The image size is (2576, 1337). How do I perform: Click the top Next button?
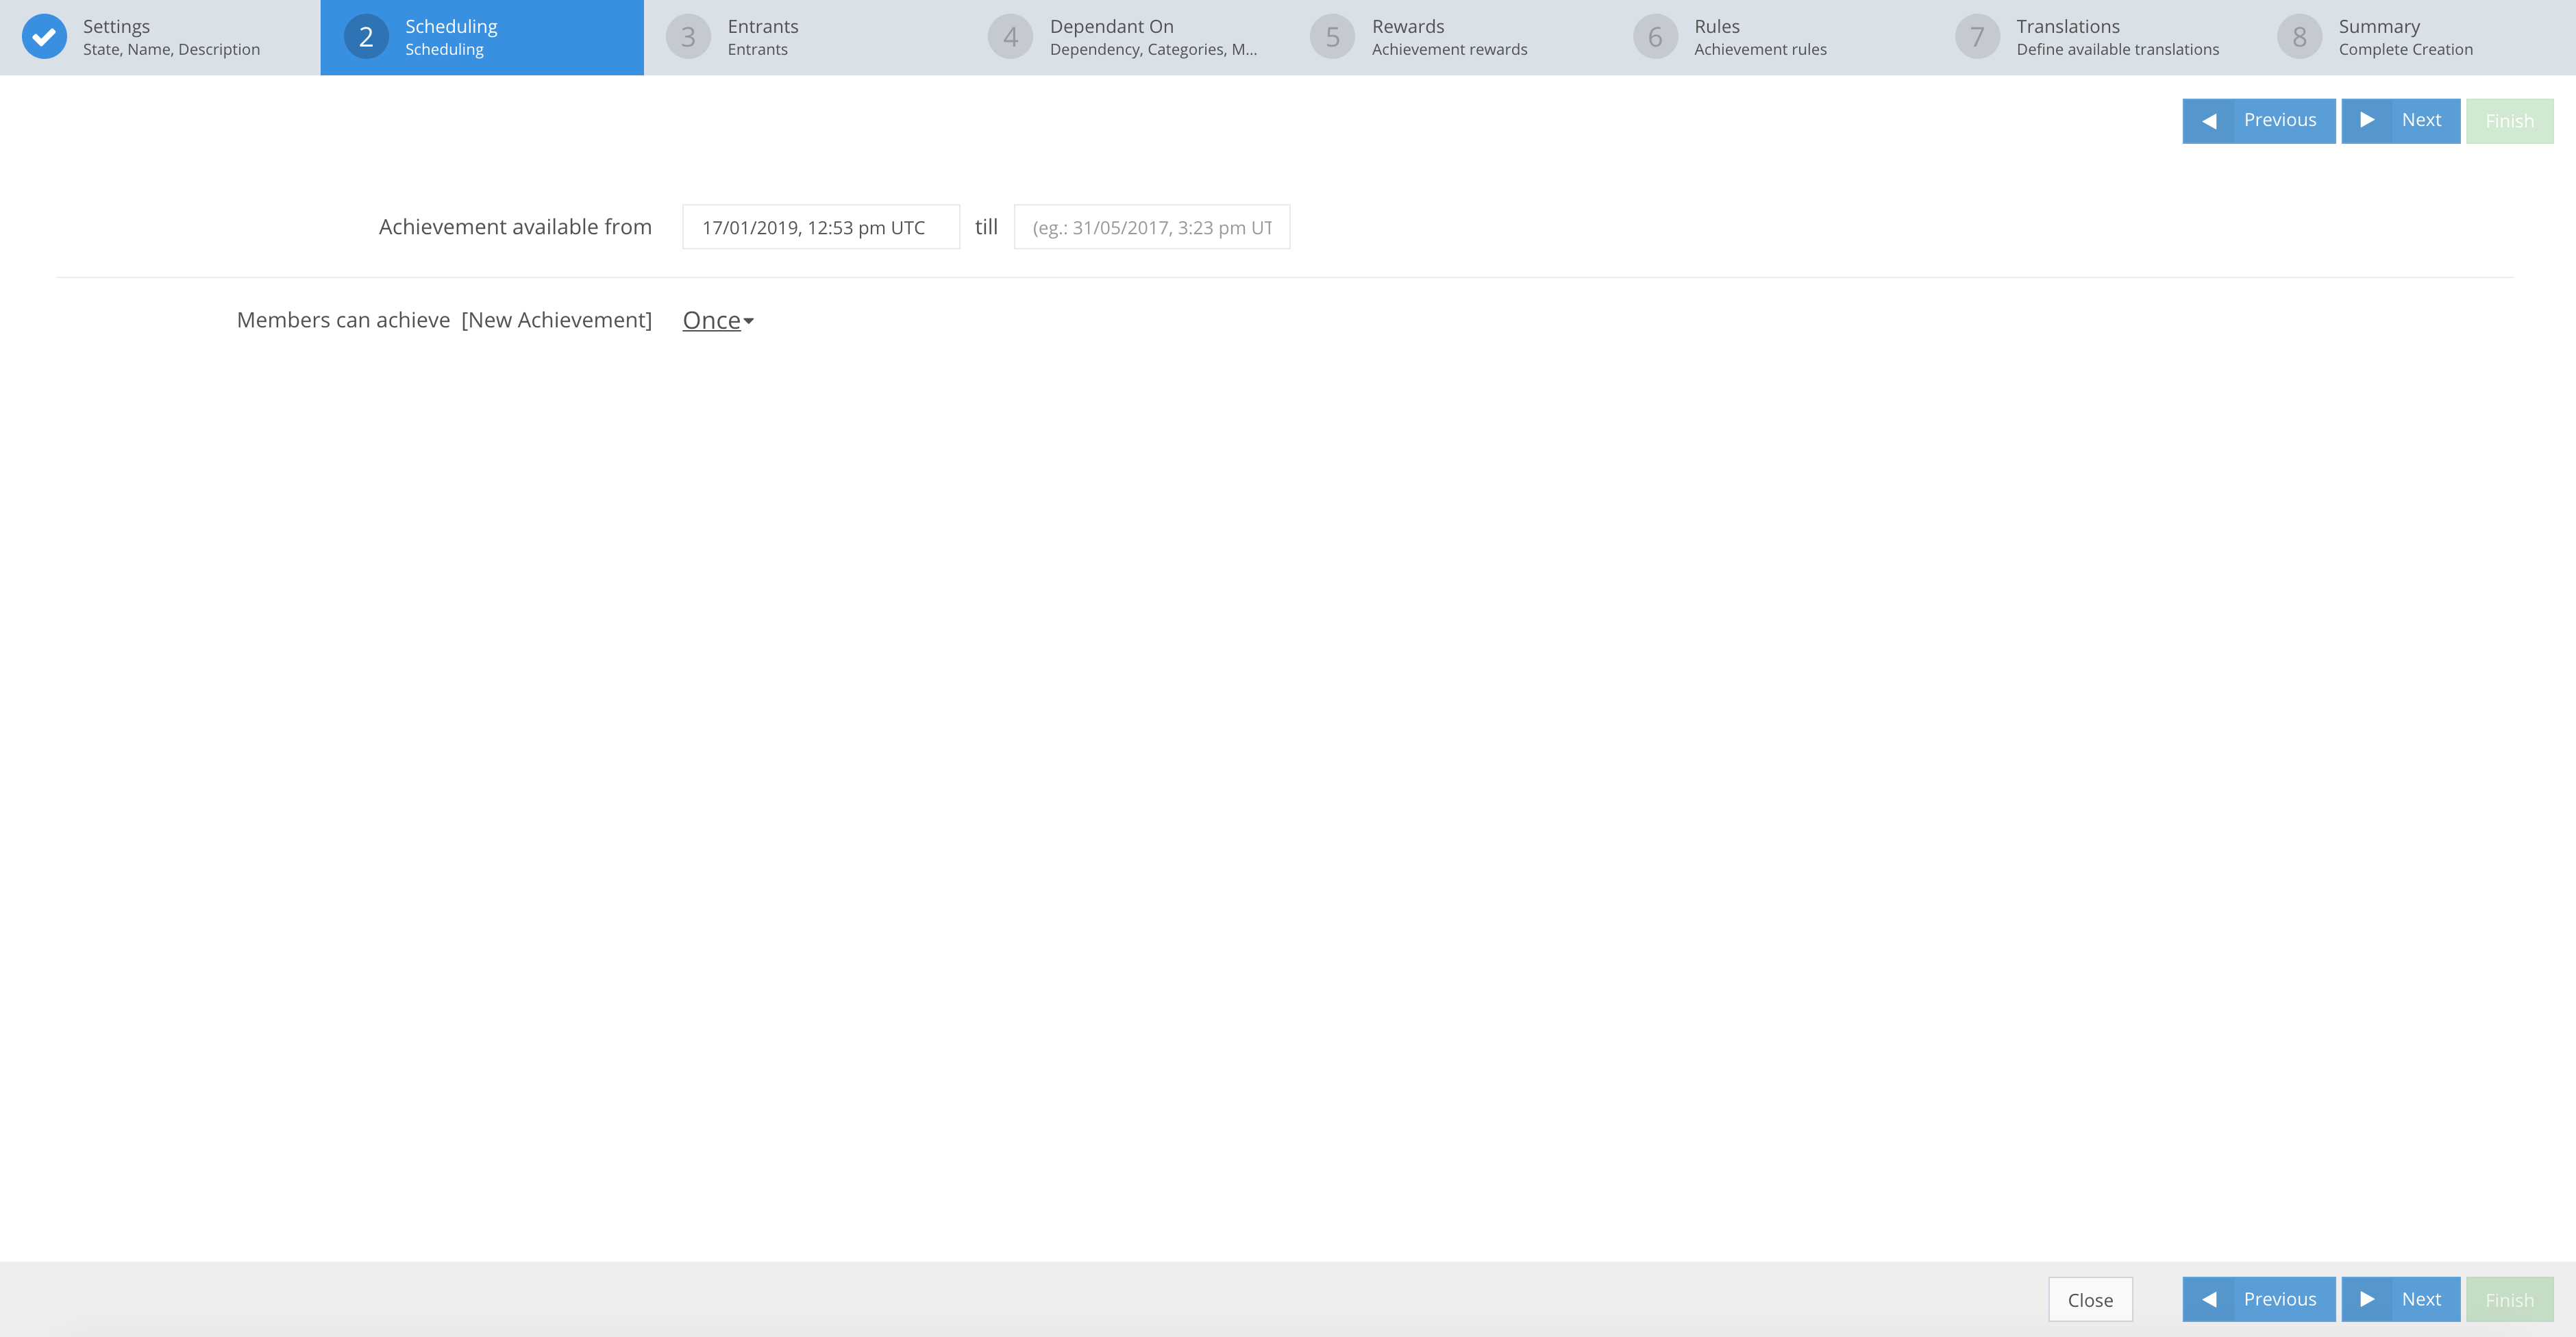[x=2400, y=120]
